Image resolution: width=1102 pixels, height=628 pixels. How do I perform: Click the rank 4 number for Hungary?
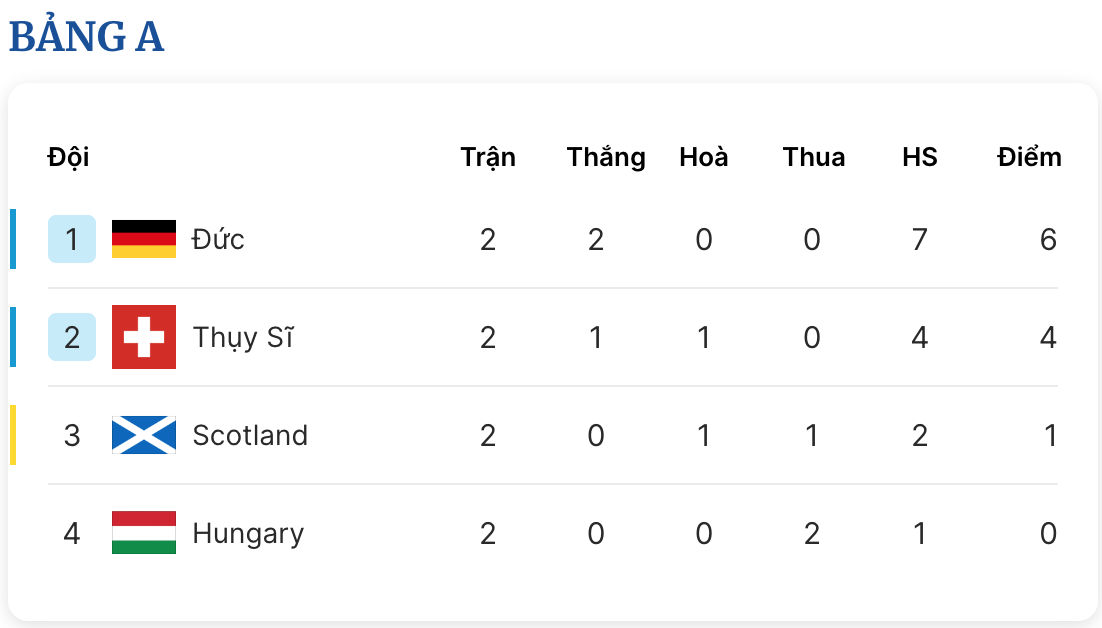pyautogui.click(x=72, y=533)
